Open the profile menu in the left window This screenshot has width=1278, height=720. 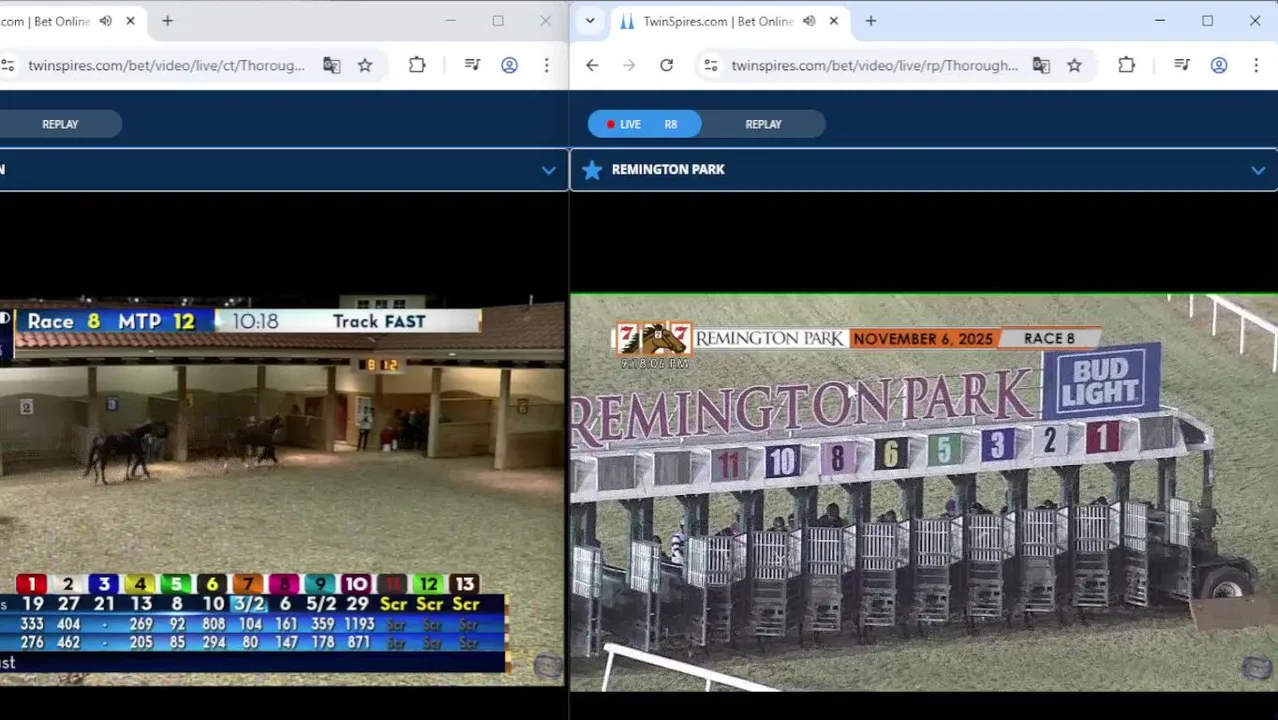(x=509, y=65)
